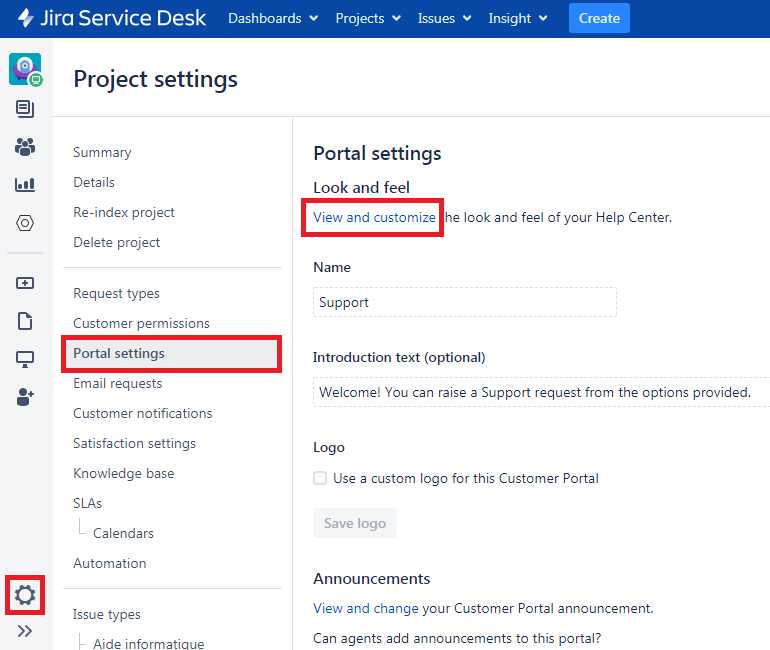Open Email requests settings
This screenshot has width=770, height=650.
[x=117, y=383]
